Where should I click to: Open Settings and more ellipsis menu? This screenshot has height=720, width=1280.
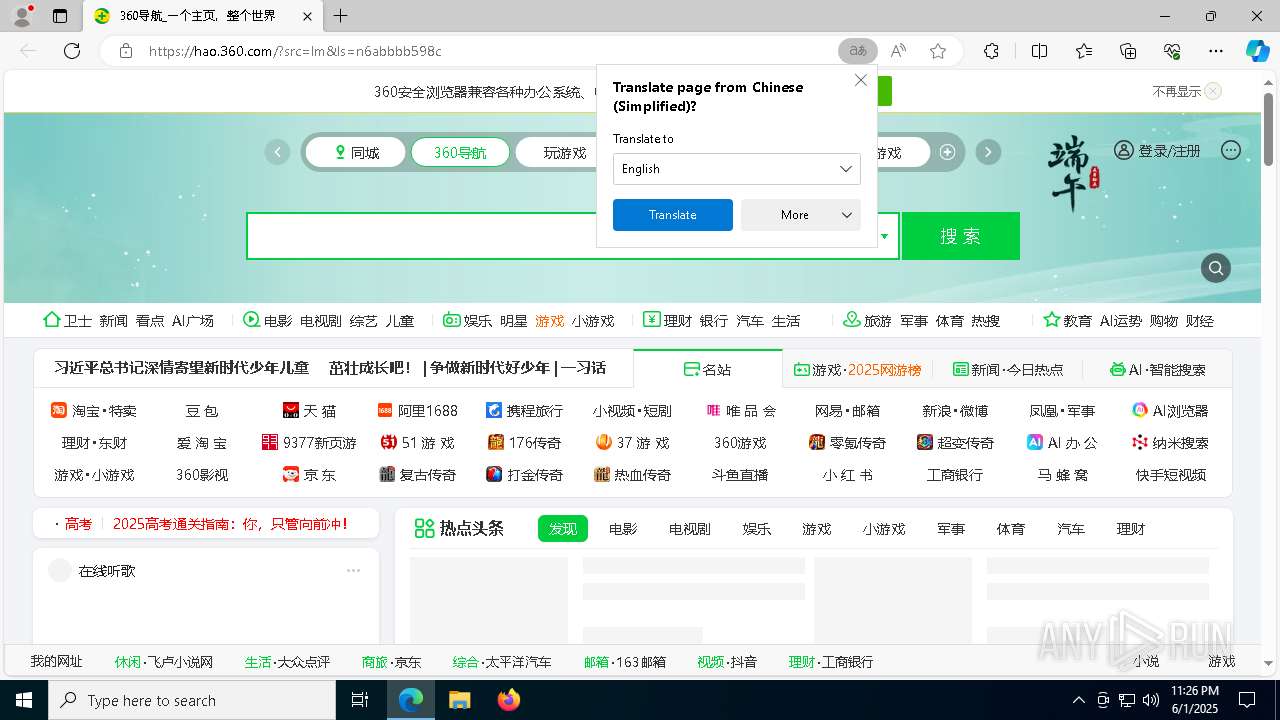point(1216,51)
